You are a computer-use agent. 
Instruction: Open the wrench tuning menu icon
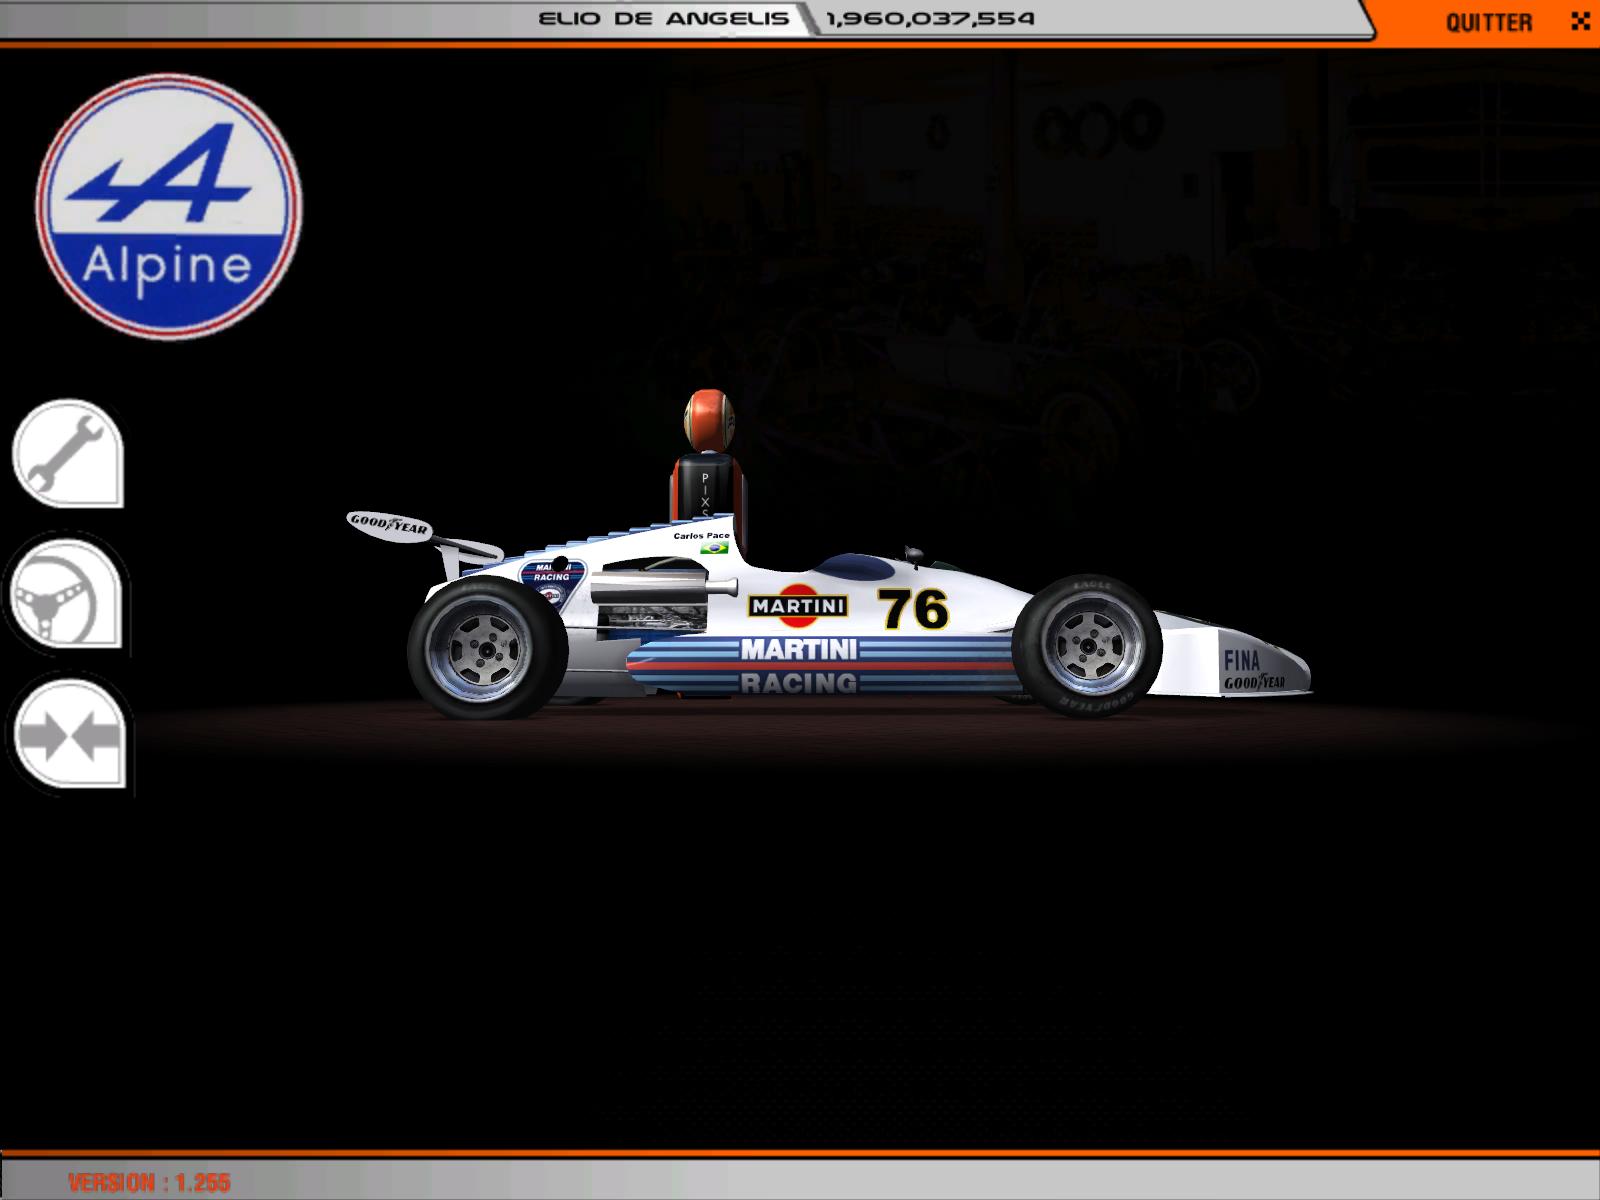(x=67, y=454)
